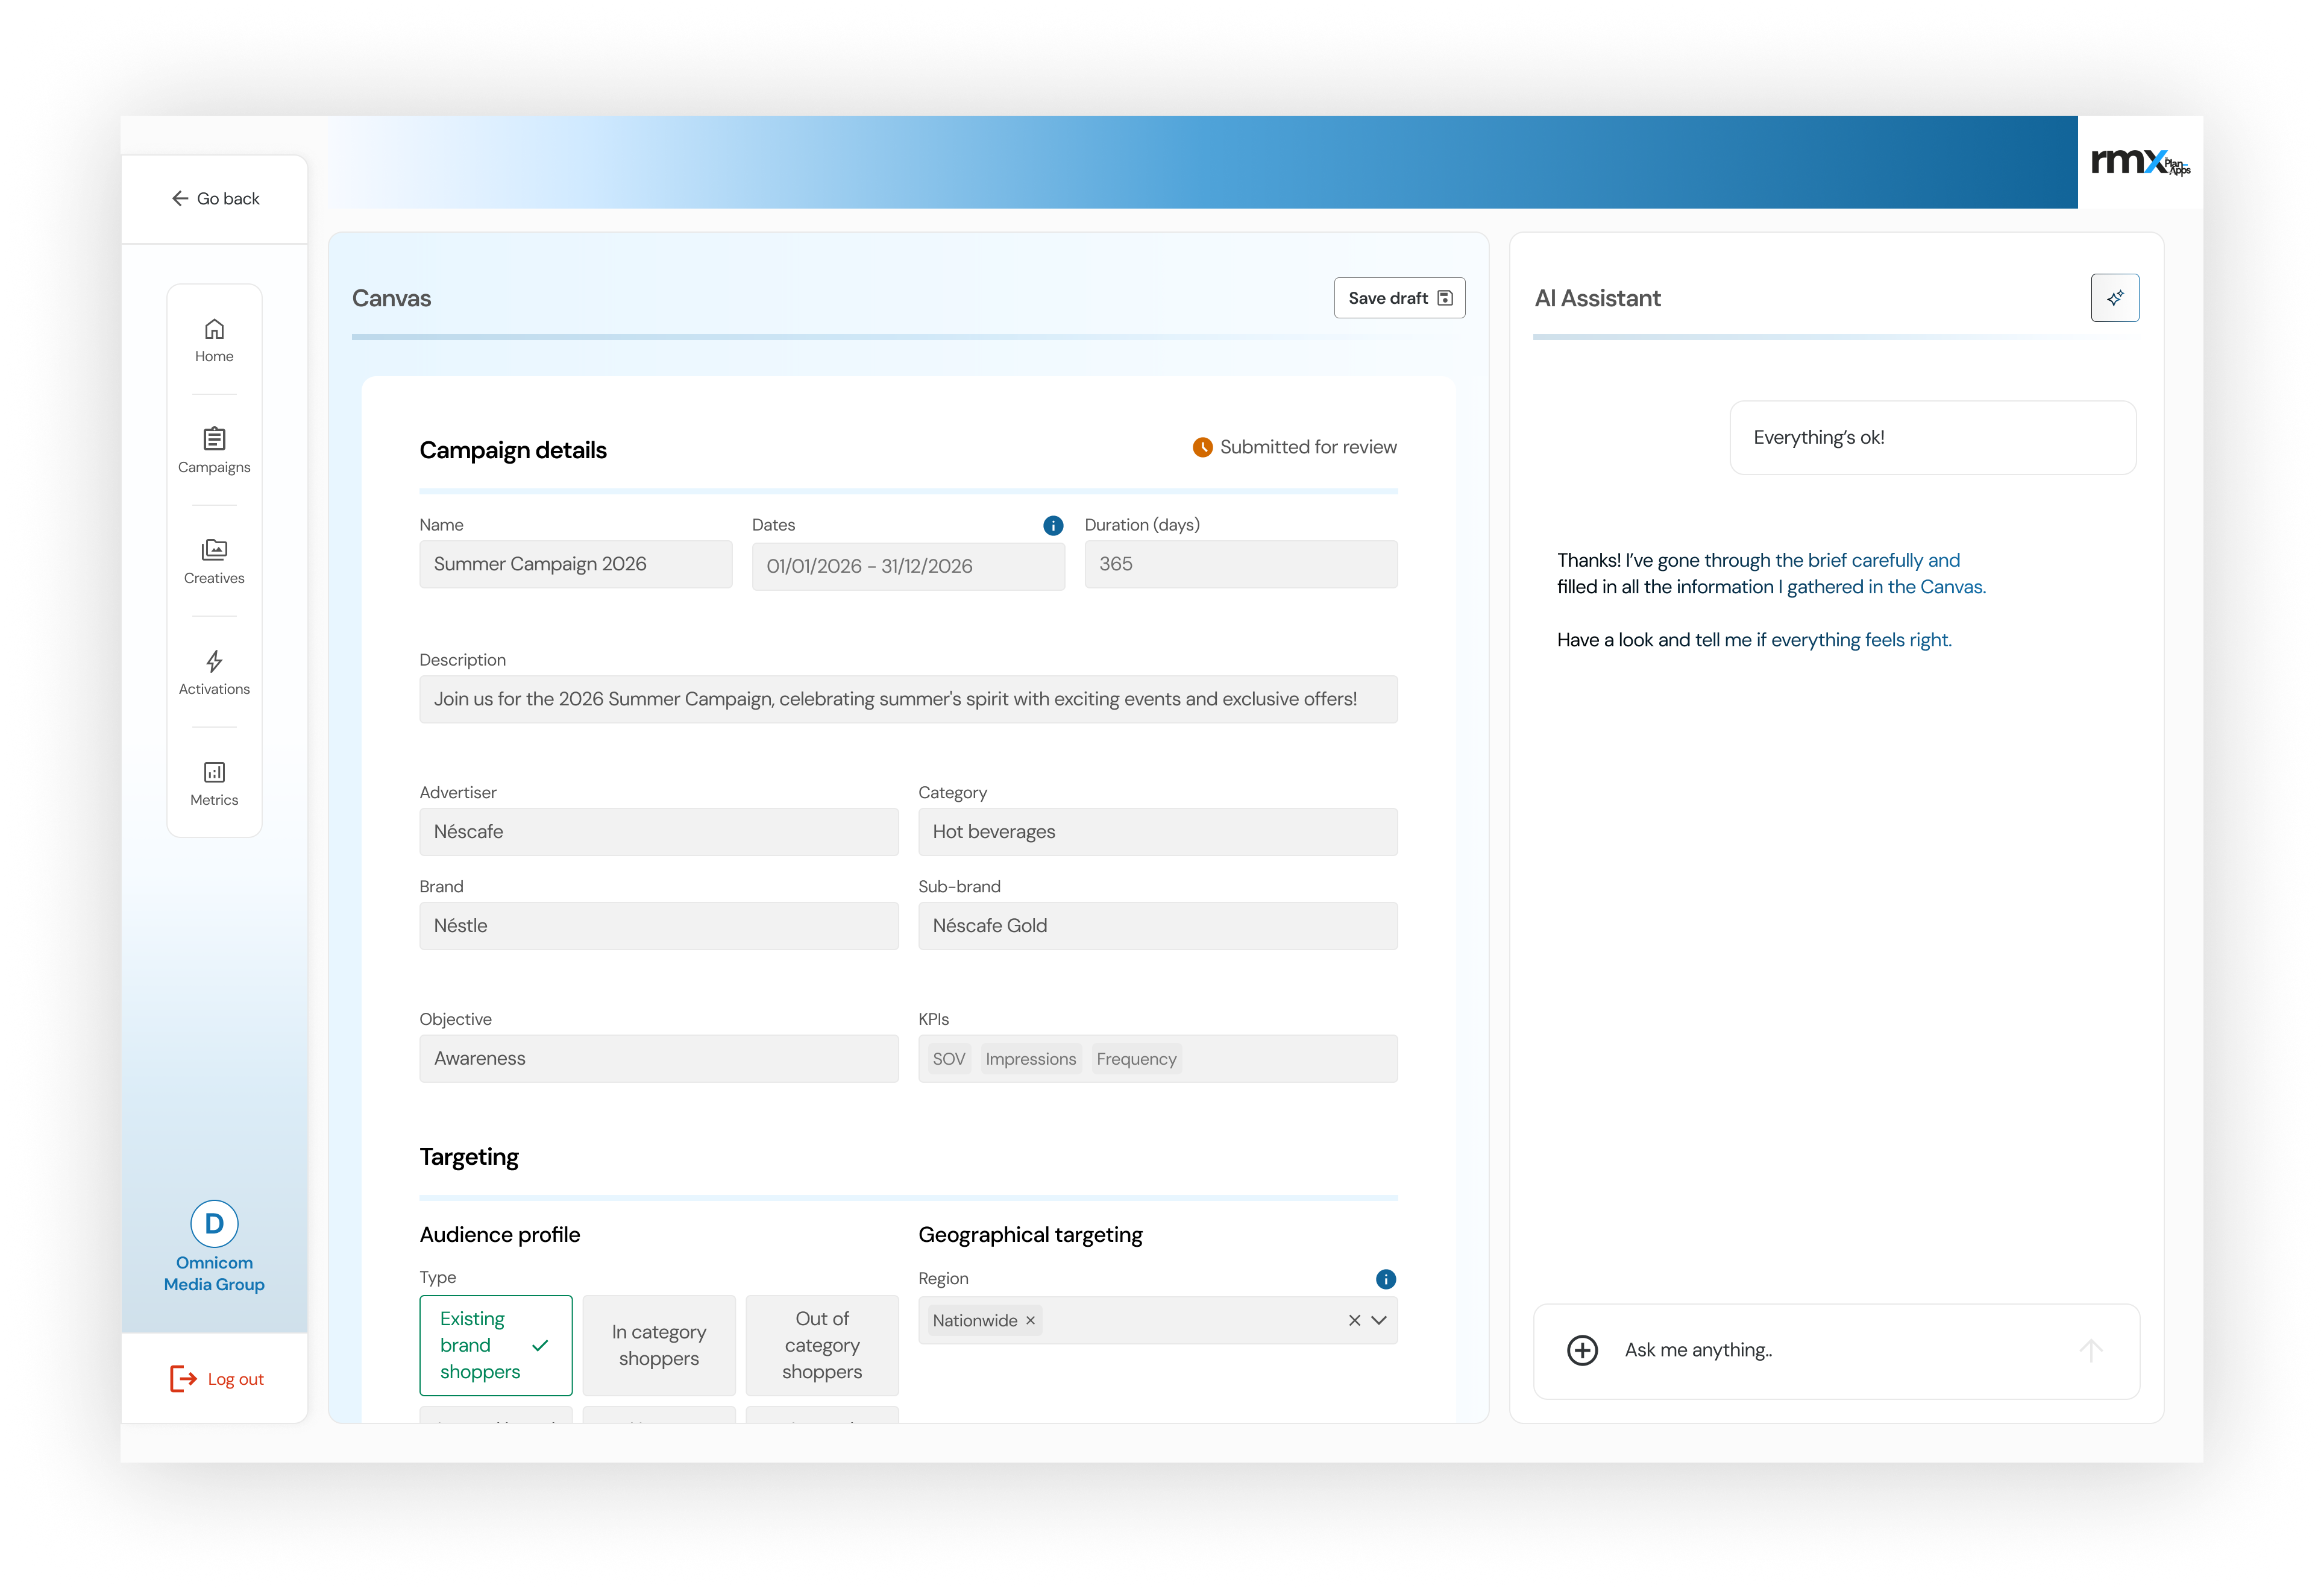Open the Home sidebar item

(x=214, y=341)
